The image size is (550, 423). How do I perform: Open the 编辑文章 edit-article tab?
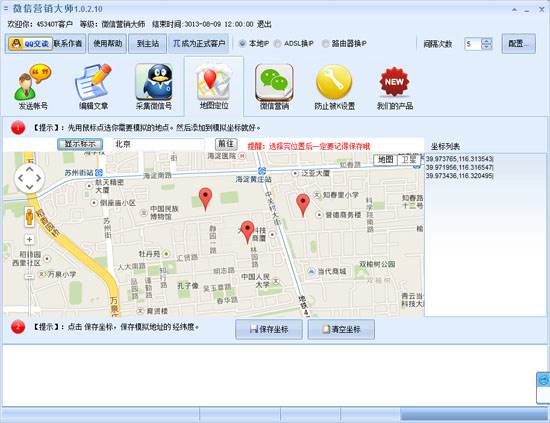pos(93,86)
